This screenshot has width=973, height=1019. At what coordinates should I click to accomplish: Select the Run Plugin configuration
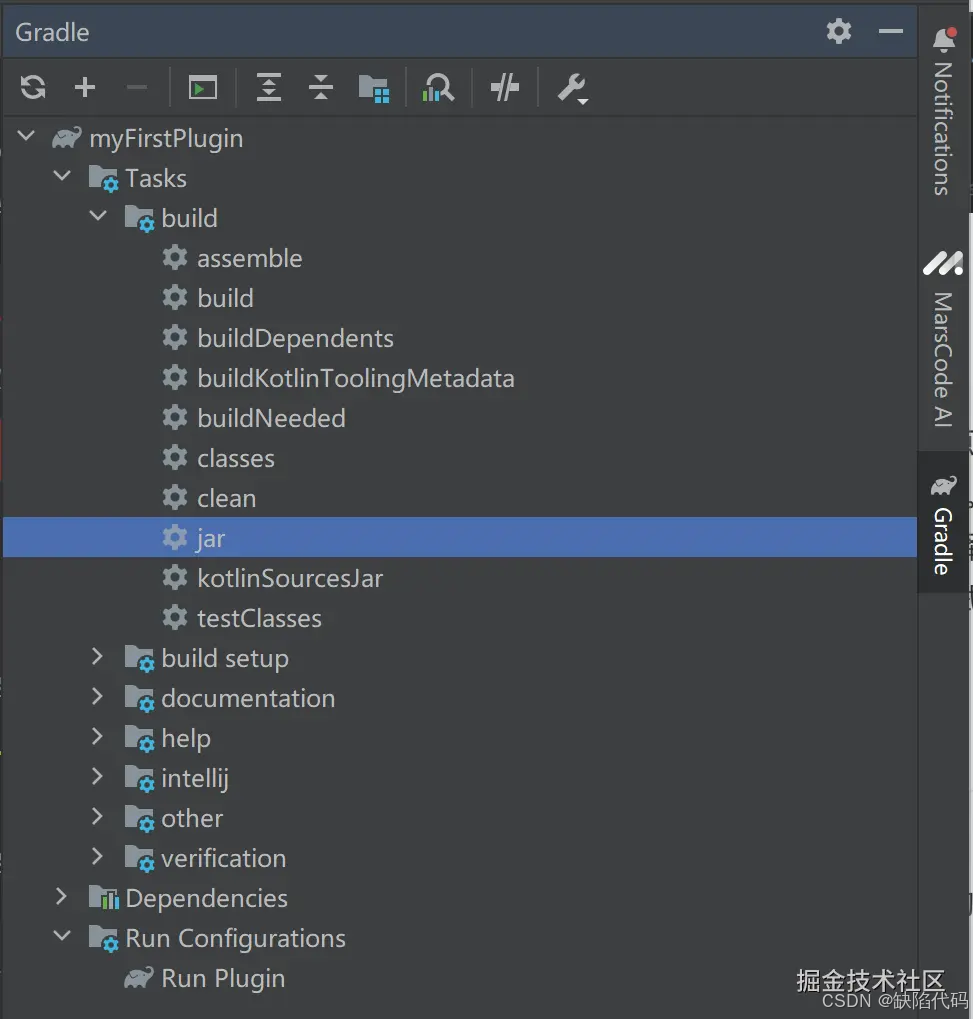pyautogui.click(x=223, y=978)
